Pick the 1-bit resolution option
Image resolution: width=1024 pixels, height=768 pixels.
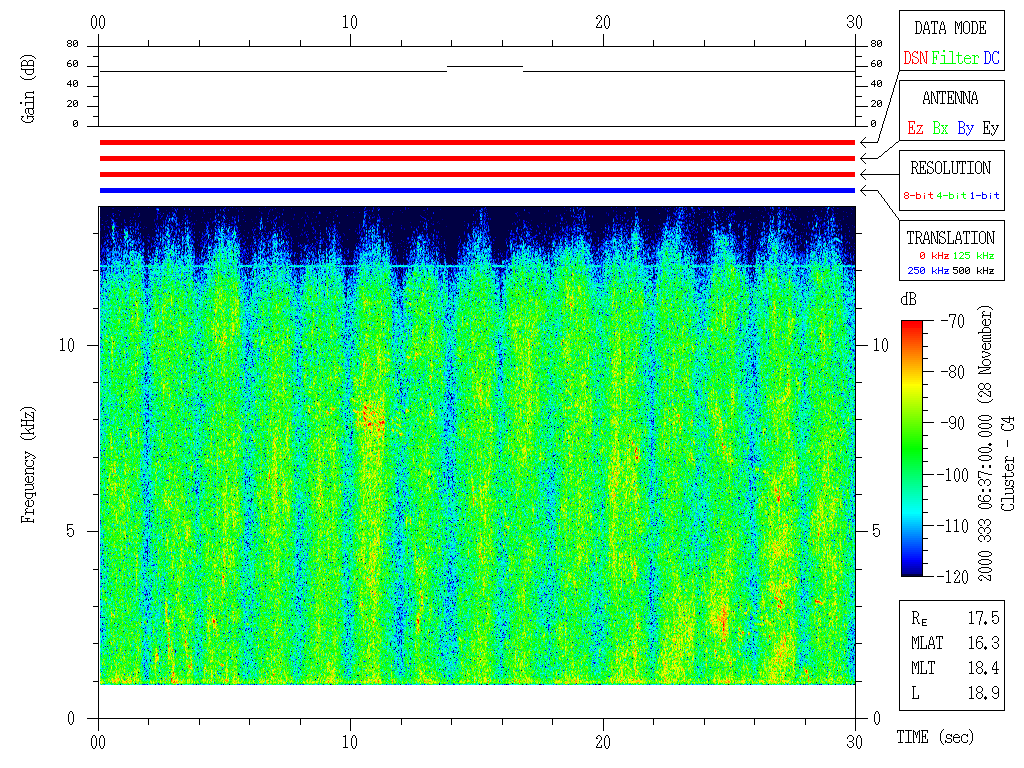[x=987, y=196]
